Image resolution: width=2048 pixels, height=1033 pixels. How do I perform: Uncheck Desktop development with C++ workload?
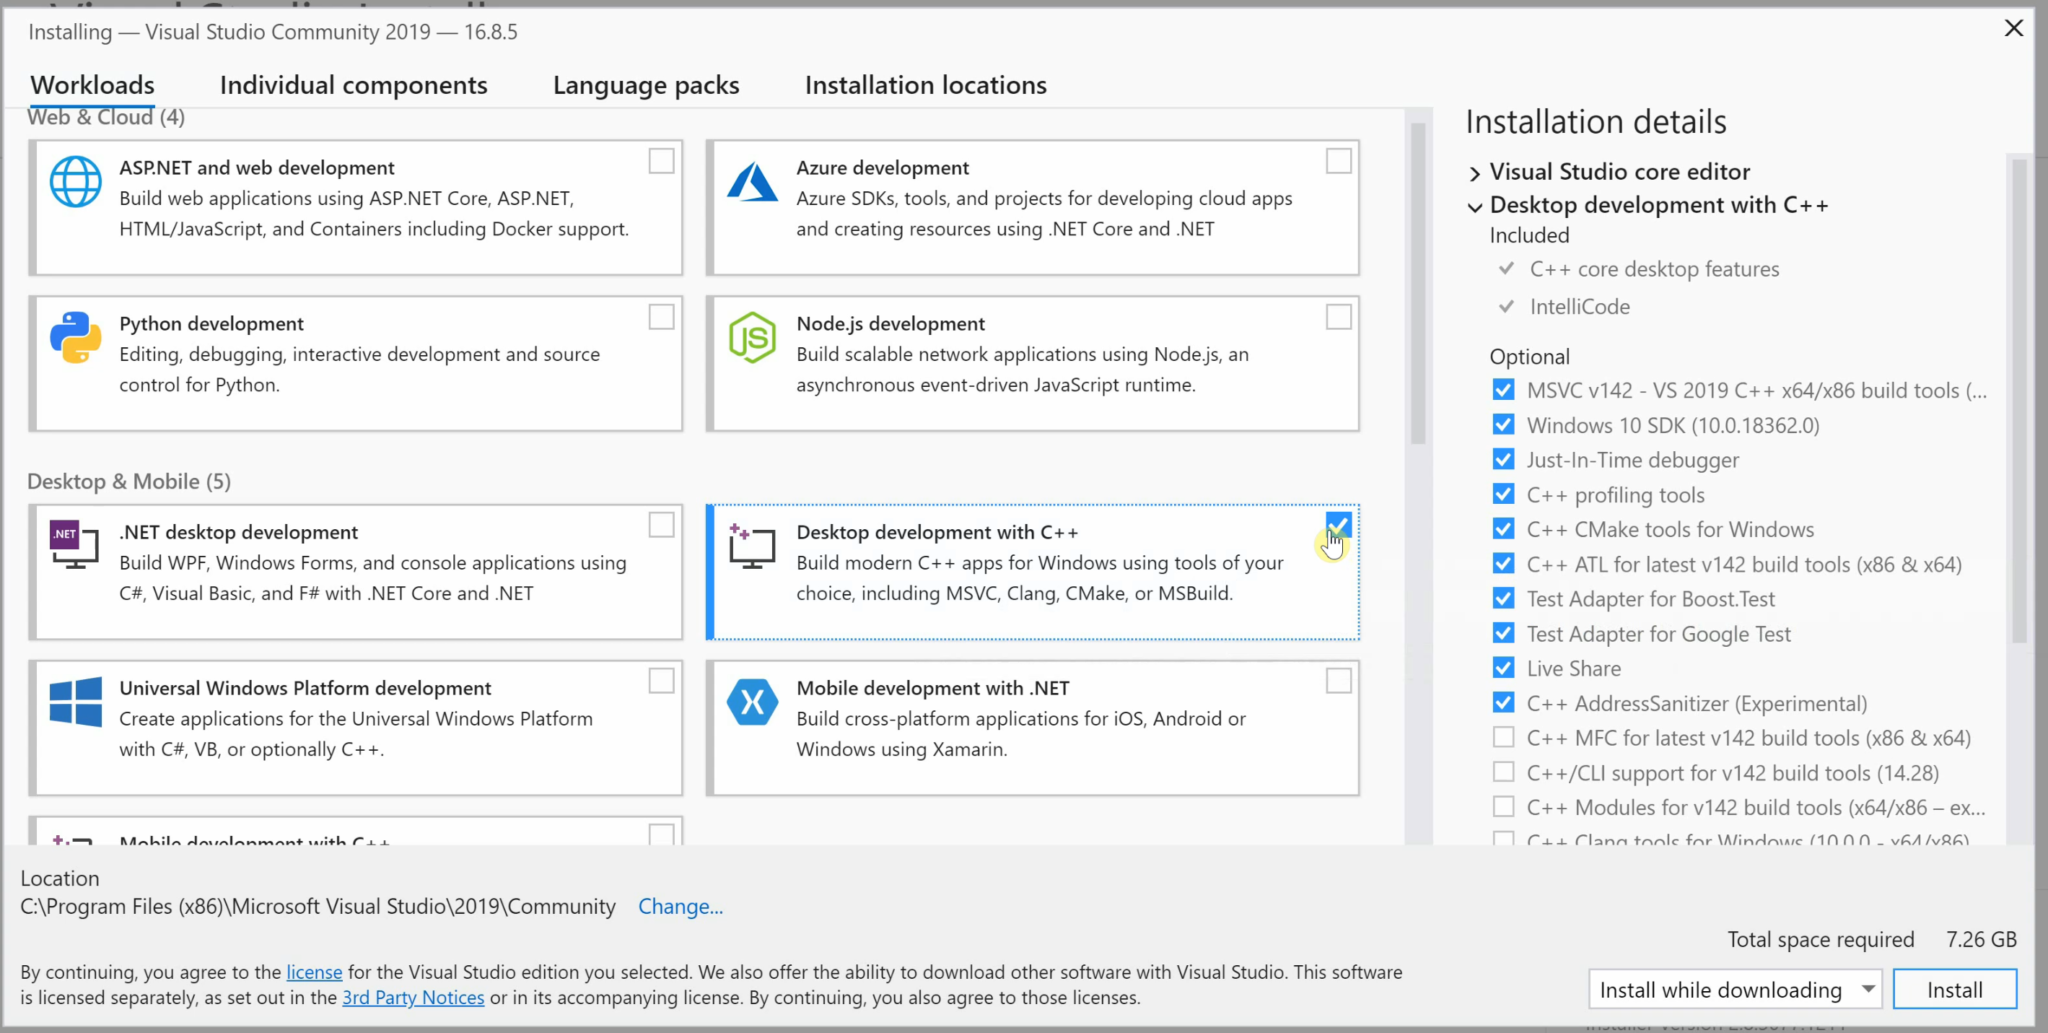tap(1338, 523)
